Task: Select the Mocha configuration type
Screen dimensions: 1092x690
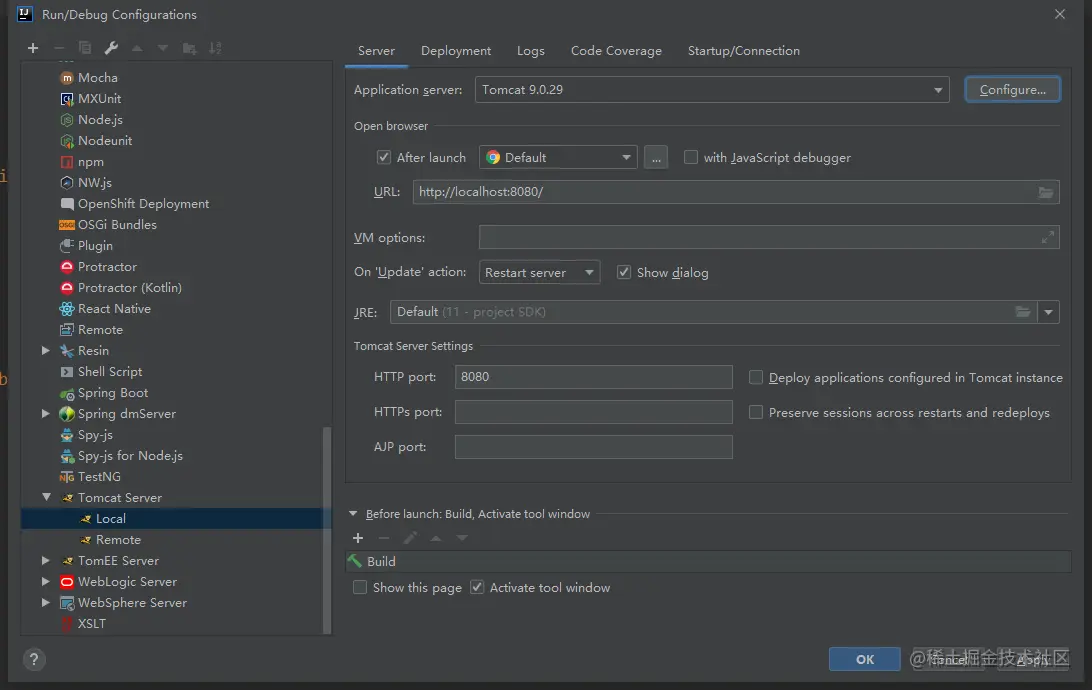Action: 98,77
